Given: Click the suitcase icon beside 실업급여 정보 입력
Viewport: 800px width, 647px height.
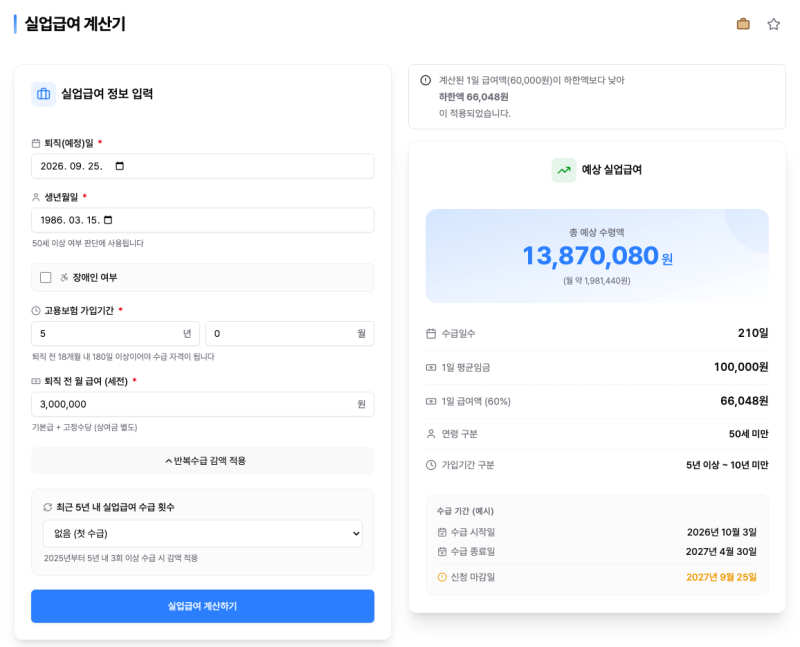Looking at the screenshot, I should [x=43, y=94].
